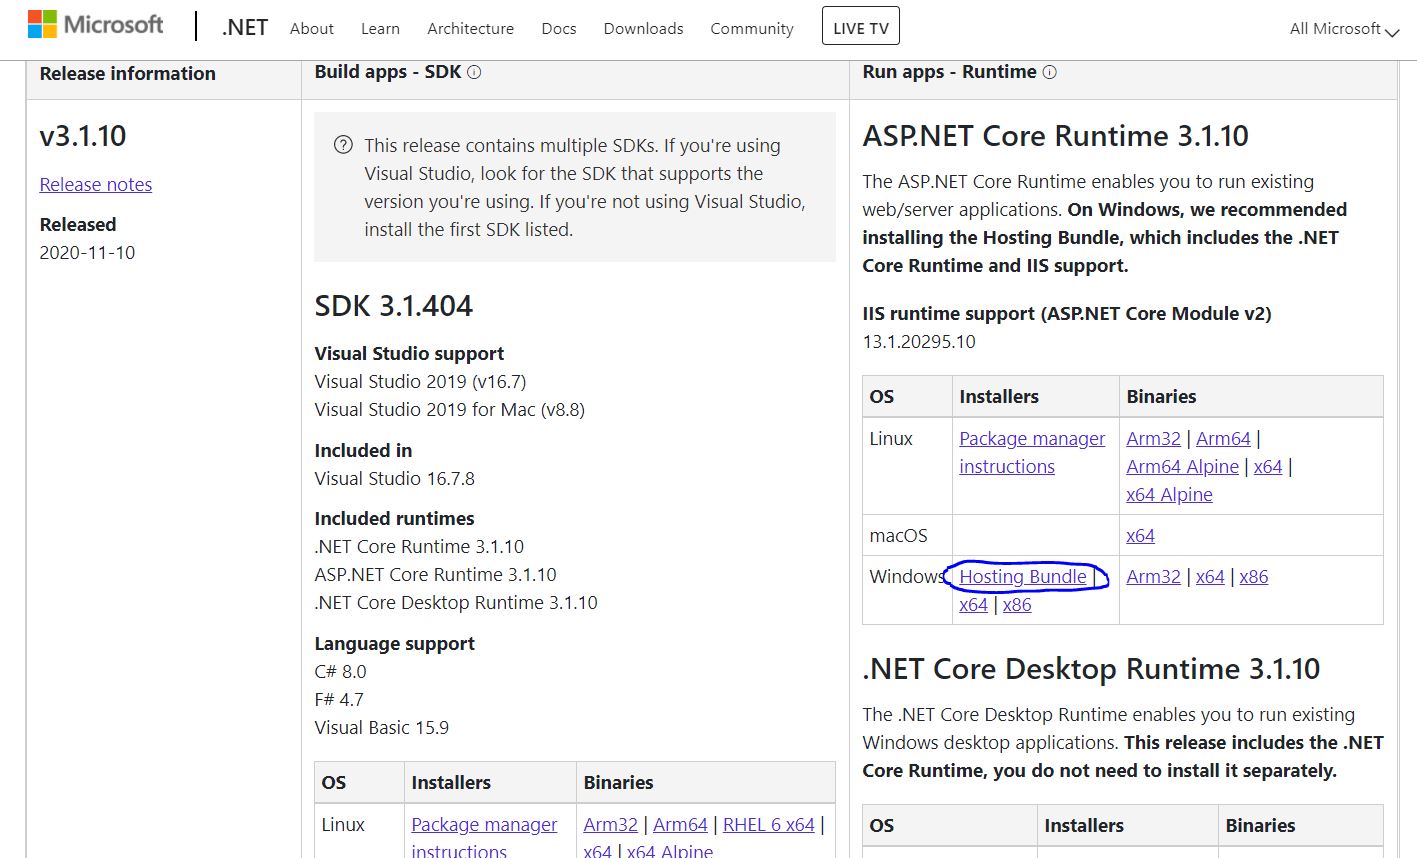Image resolution: width=1417 pixels, height=858 pixels.
Task: Open the Learn menu item
Action: tap(380, 29)
